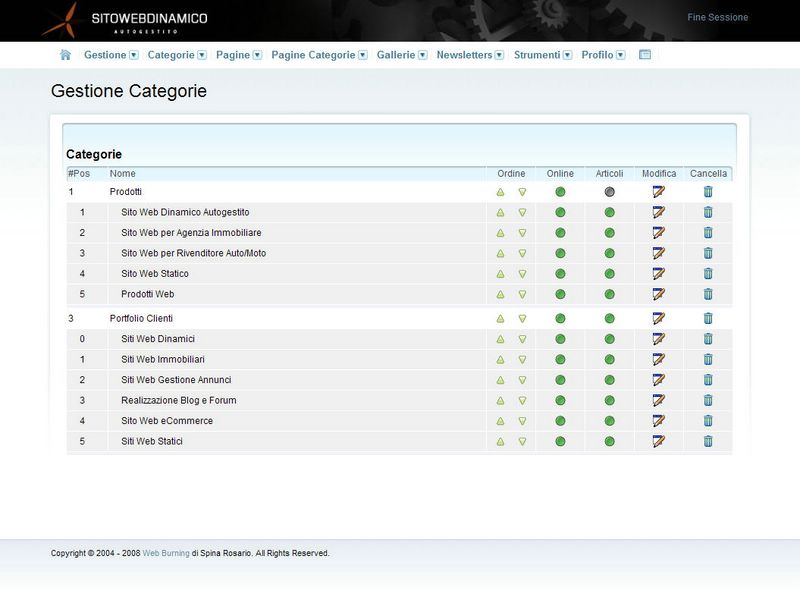
Task: Toggle grey Articoli status for Prodotti
Action: 610,192
